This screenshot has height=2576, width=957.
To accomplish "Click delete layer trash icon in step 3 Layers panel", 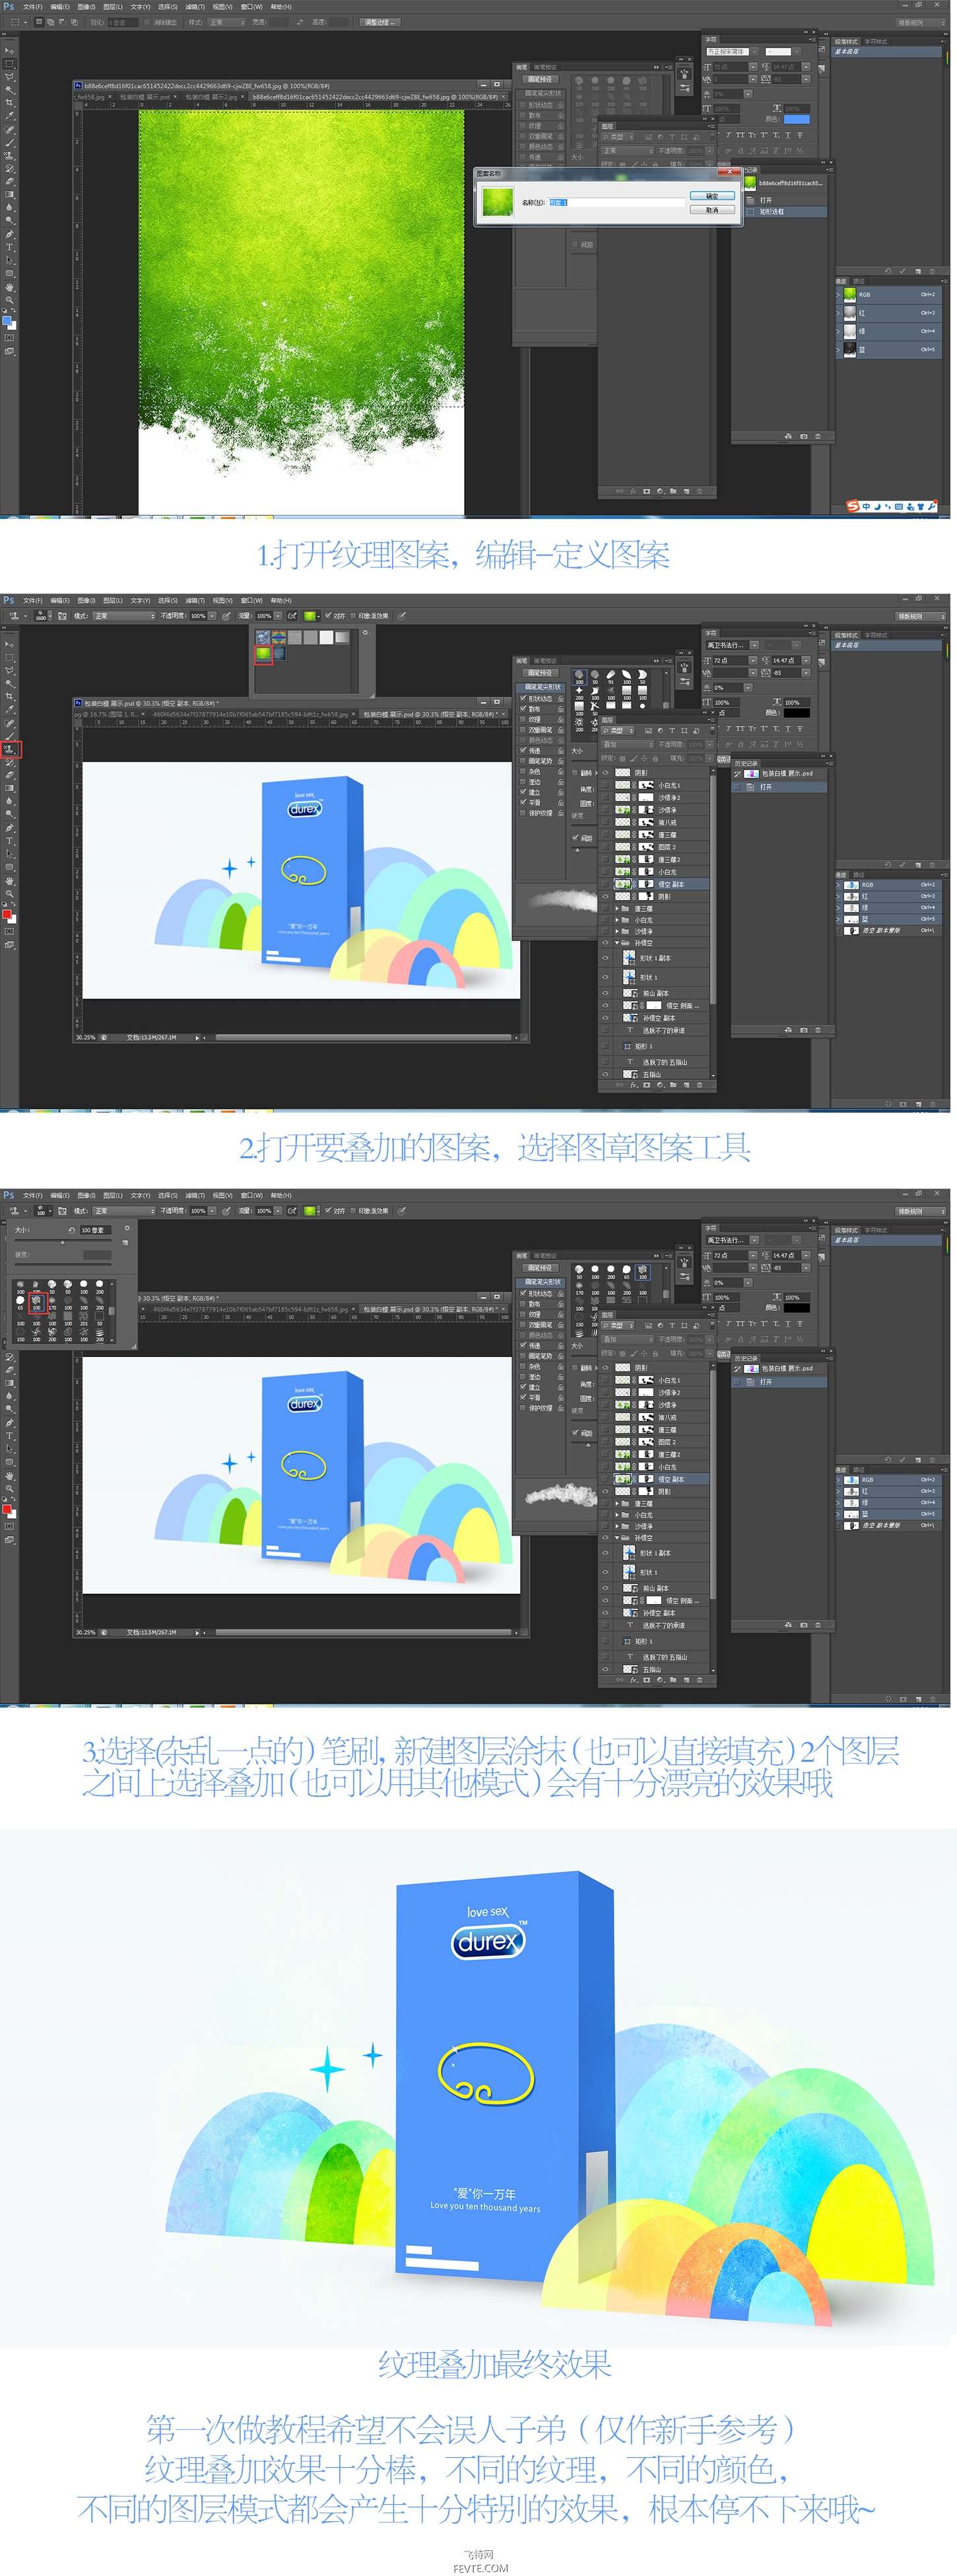I will point(700,1680).
